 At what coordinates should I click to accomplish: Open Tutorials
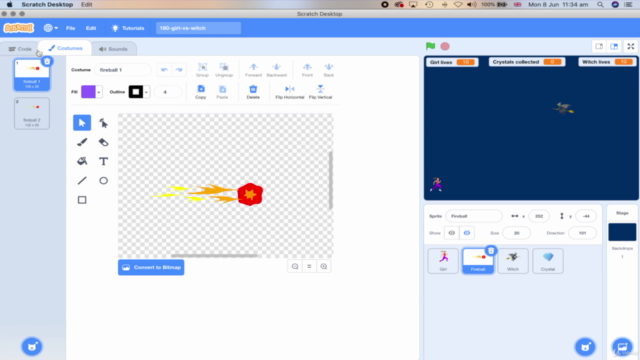(128, 28)
